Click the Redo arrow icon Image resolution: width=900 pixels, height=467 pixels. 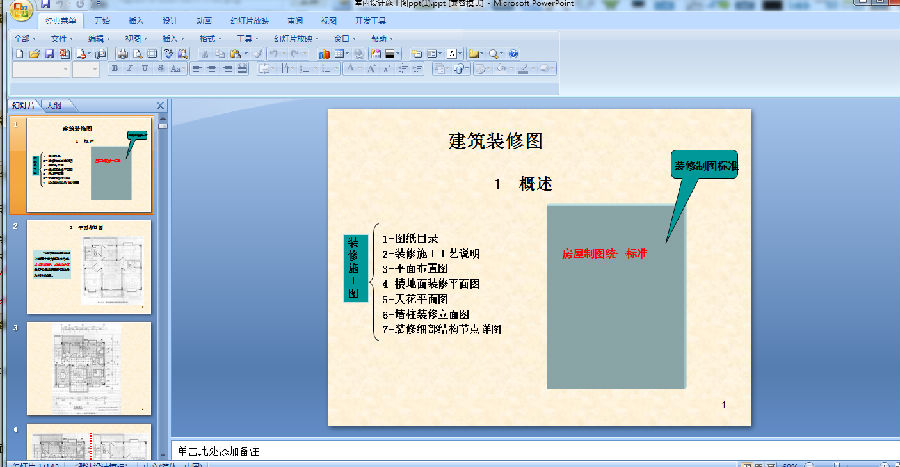click(294, 54)
